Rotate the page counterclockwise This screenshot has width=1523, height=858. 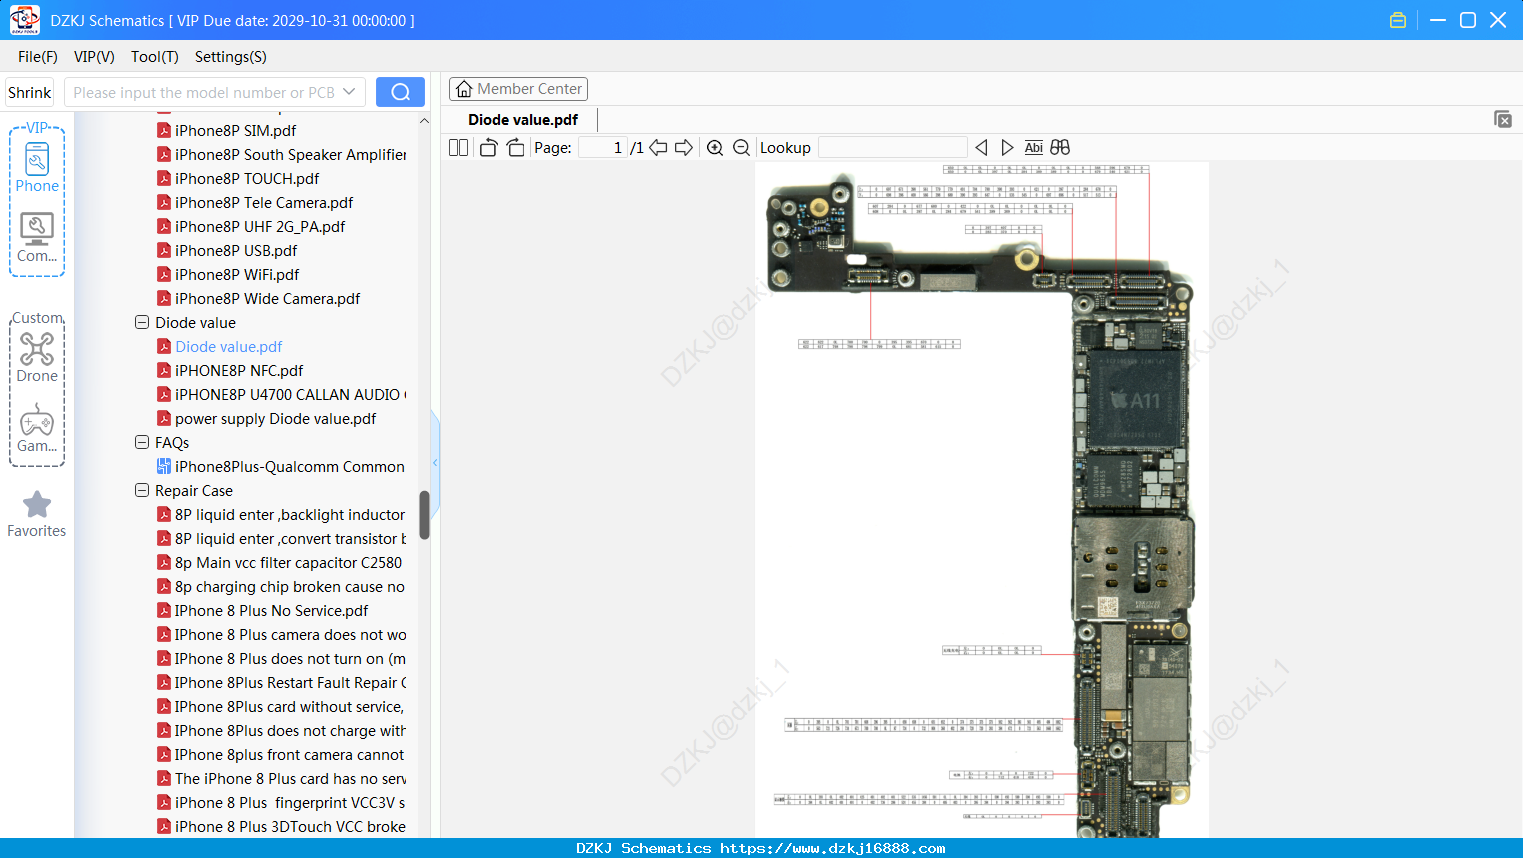point(488,148)
